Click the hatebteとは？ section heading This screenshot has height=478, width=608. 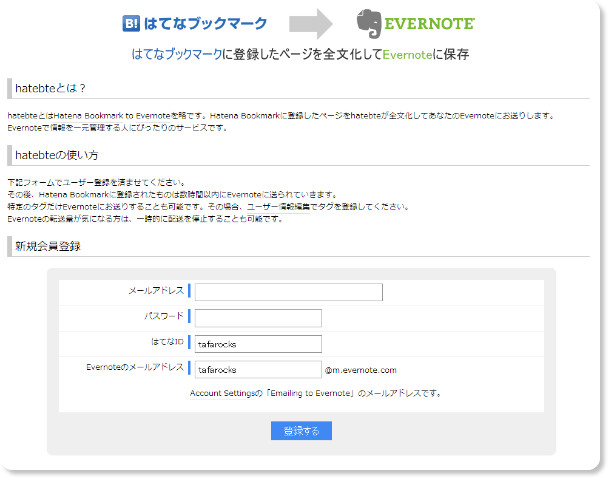pyautogui.click(x=50, y=88)
